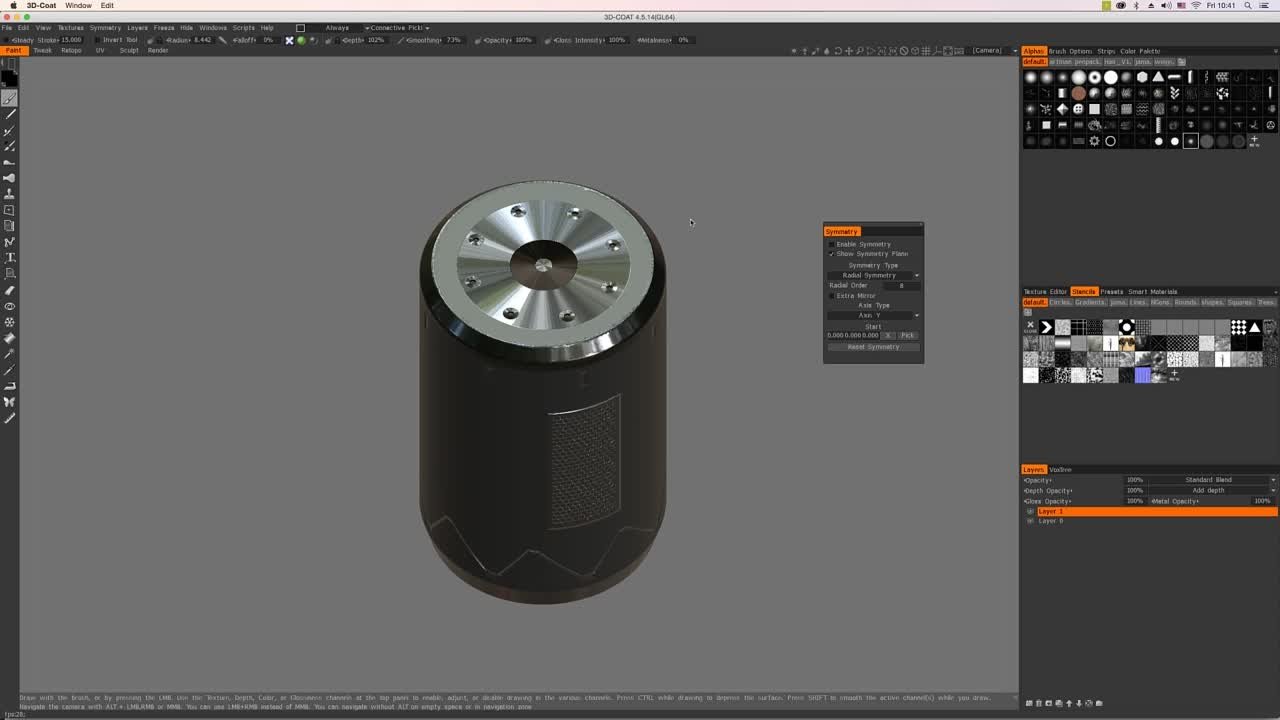
Task: Select the large solid white circle alpha
Action: (x=1111, y=77)
